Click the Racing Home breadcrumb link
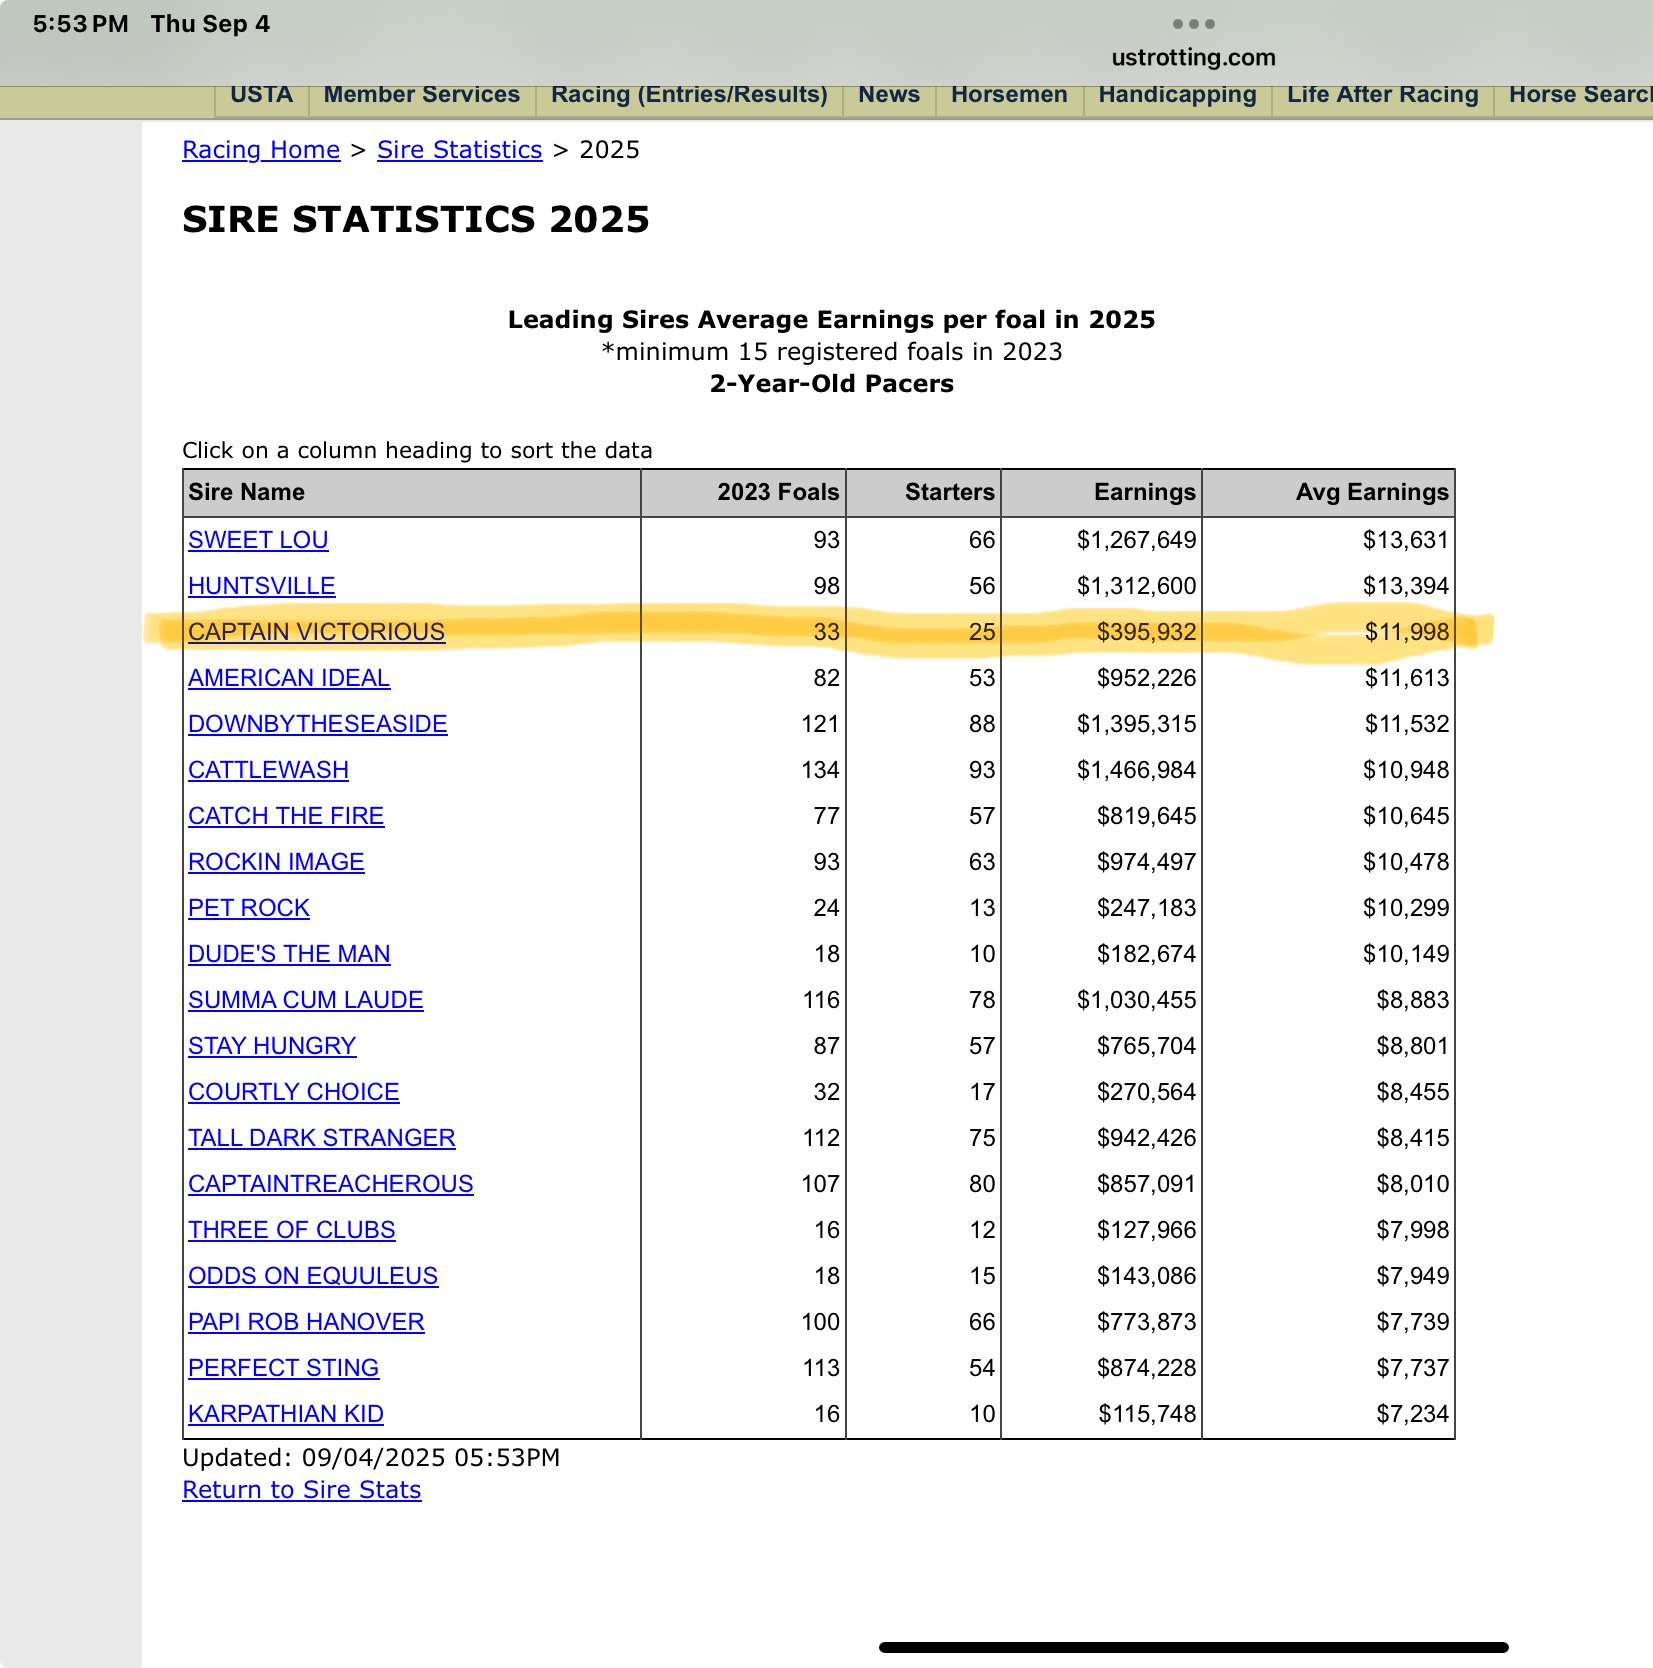1653x1668 pixels. tap(261, 150)
